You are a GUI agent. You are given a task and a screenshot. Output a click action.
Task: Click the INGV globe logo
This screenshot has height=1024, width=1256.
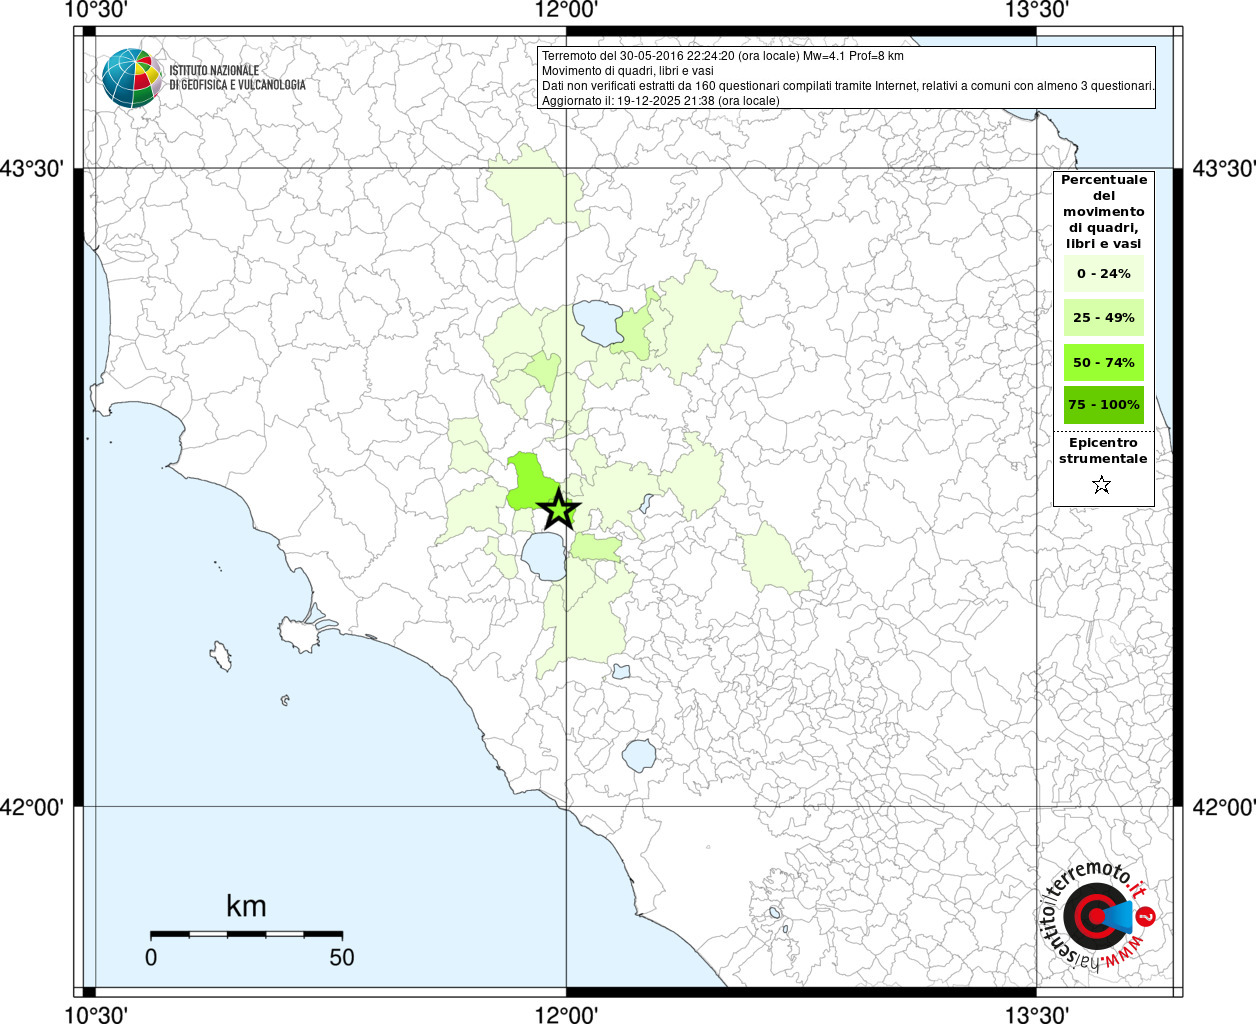pyautogui.click(x=131, y=78)
